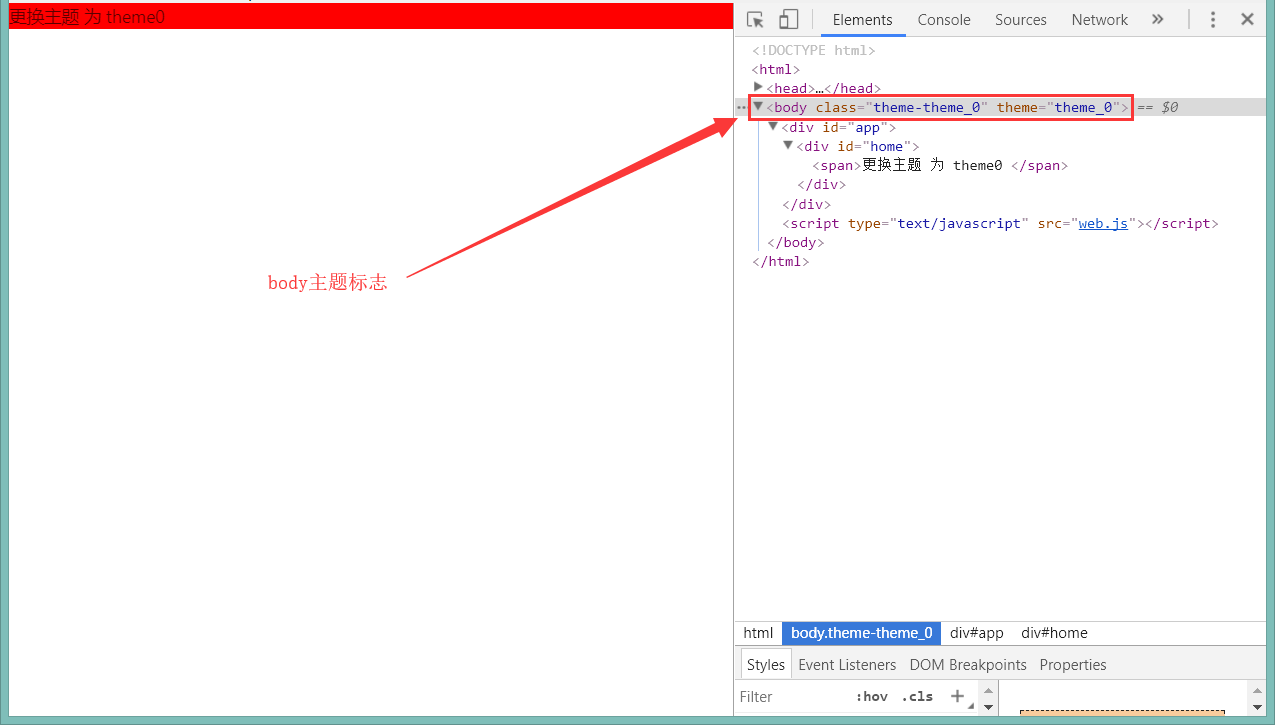Switch to the Elements tab
The width and height of the screenshot is (1275, 725).
(x=862, y=19)
